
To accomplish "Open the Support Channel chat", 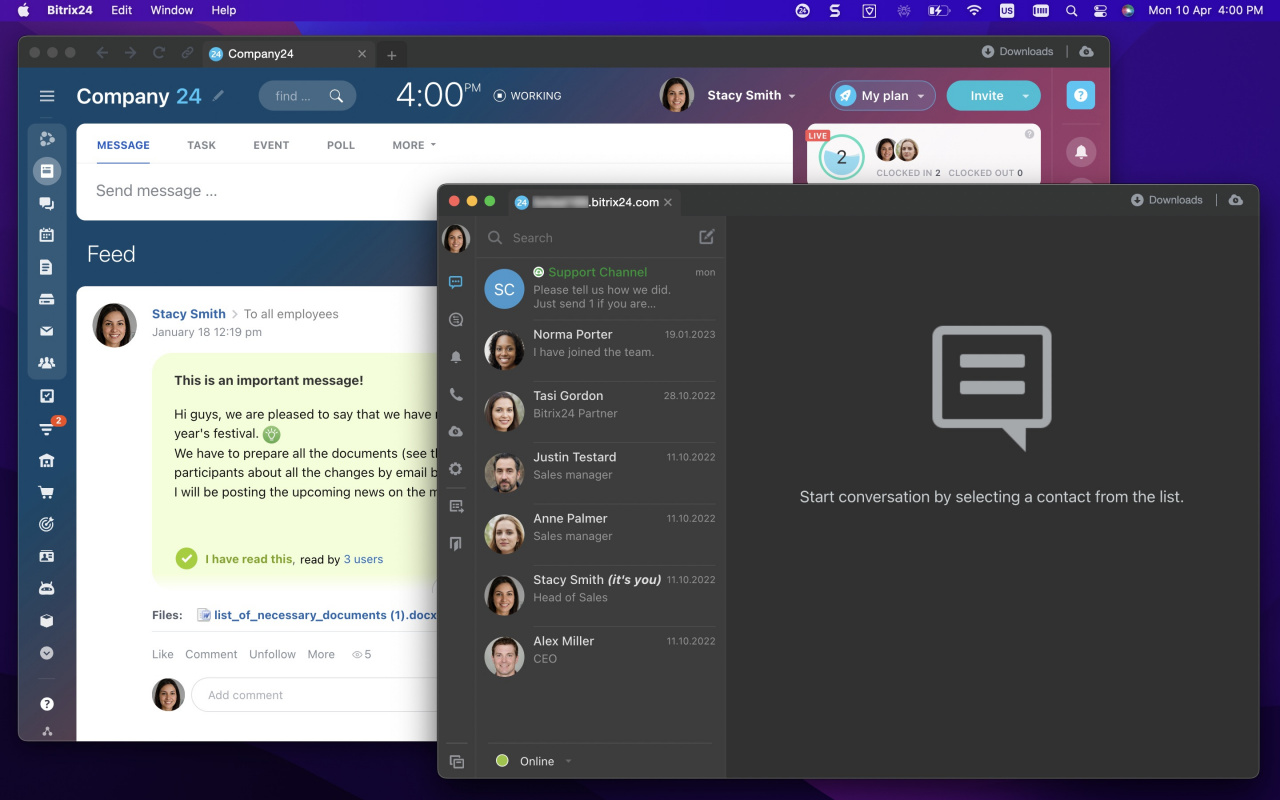I will [600, 289].
